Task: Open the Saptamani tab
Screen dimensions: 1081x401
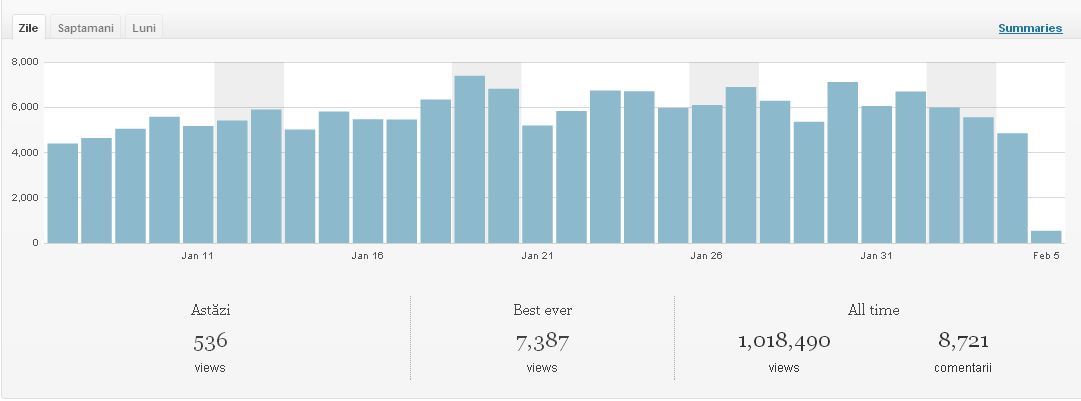Action: point(84,29)
